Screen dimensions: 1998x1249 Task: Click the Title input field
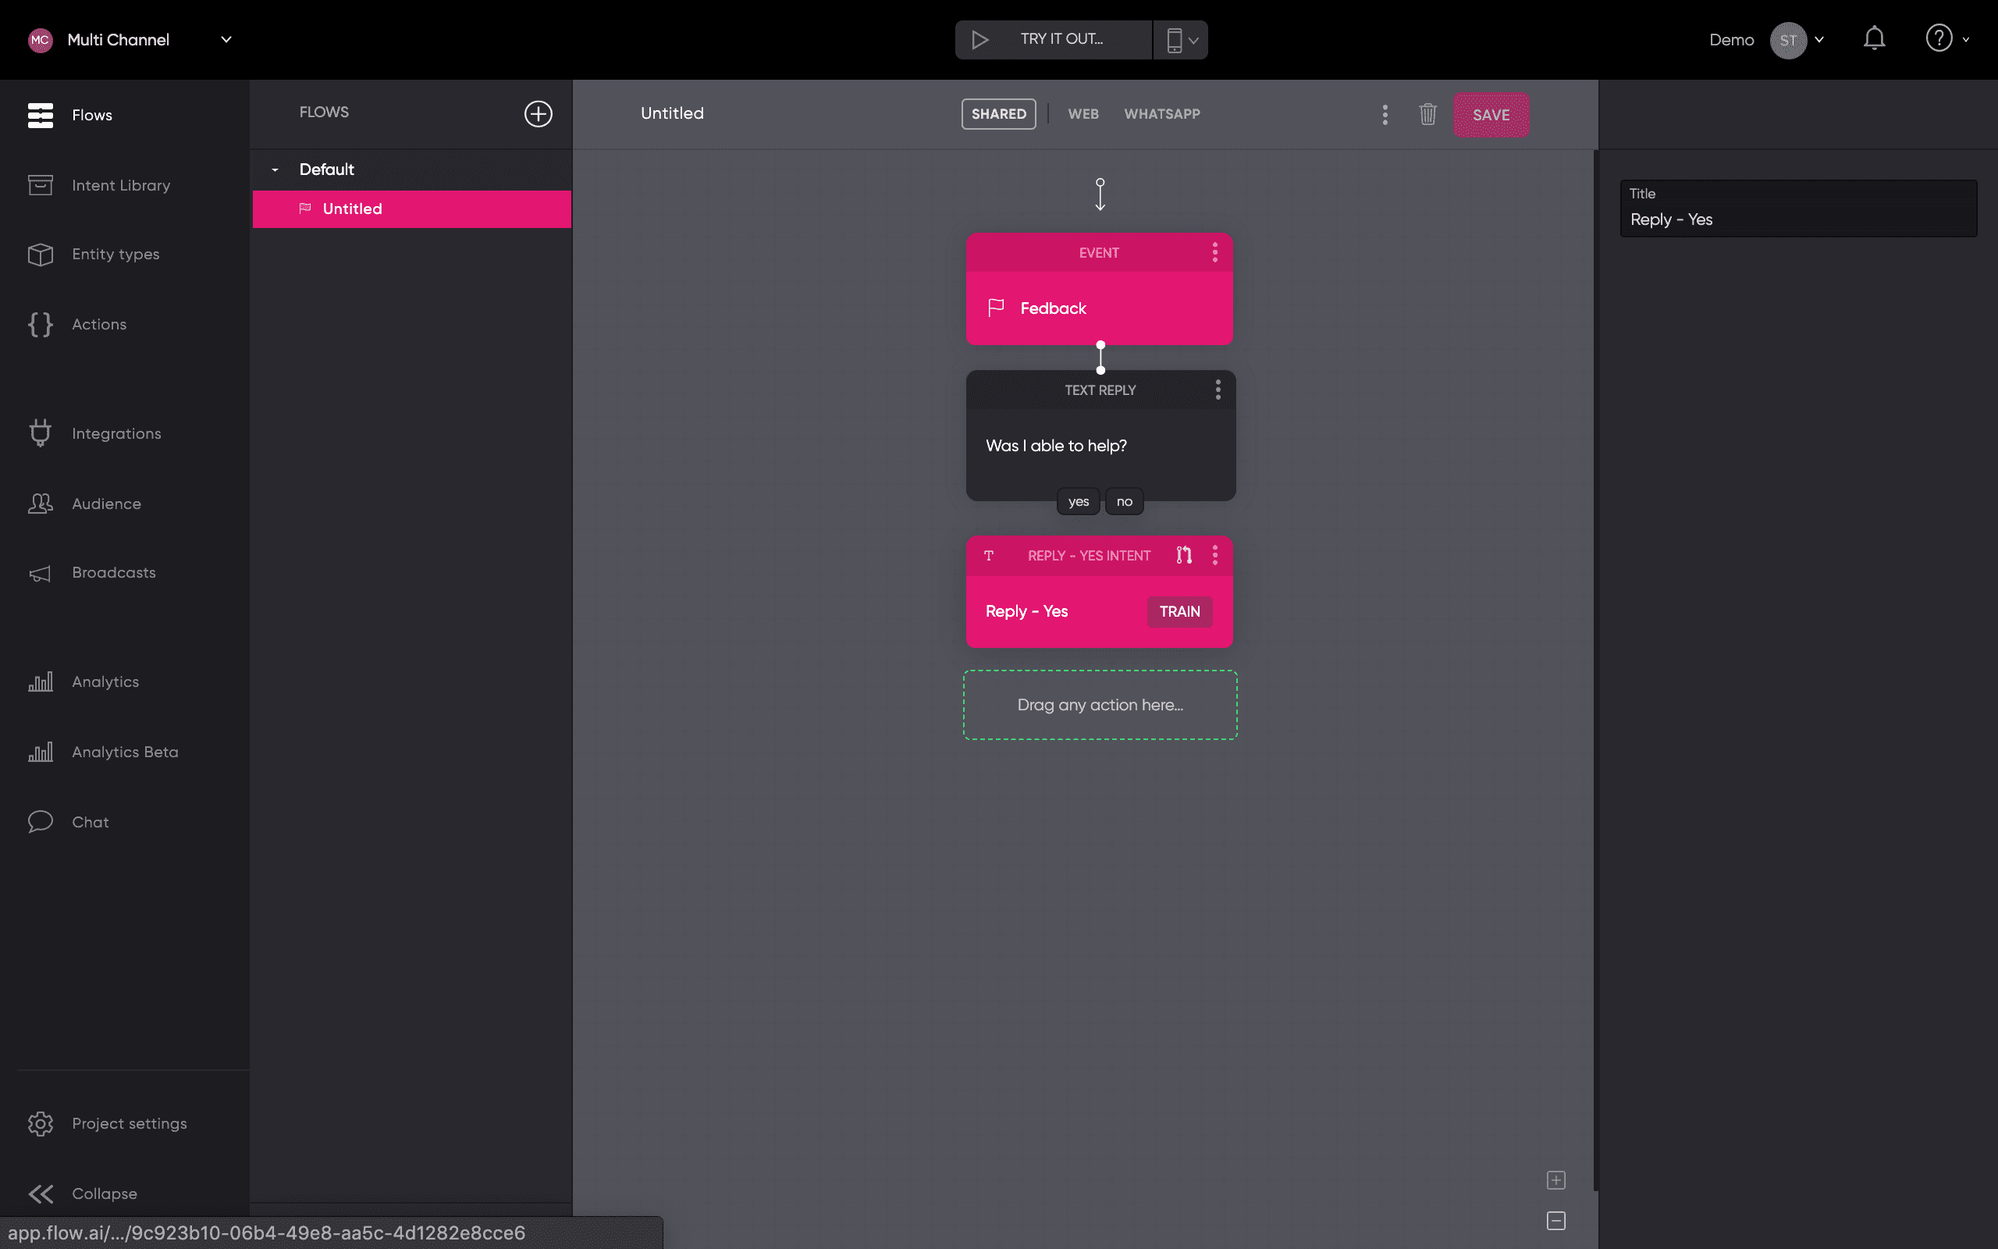1797,219
